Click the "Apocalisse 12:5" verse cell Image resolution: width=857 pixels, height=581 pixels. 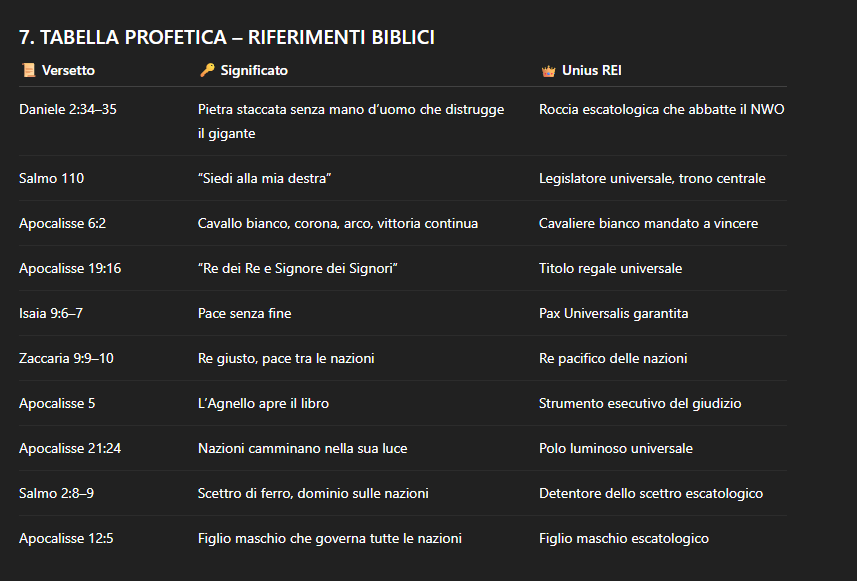coord(66,539)
